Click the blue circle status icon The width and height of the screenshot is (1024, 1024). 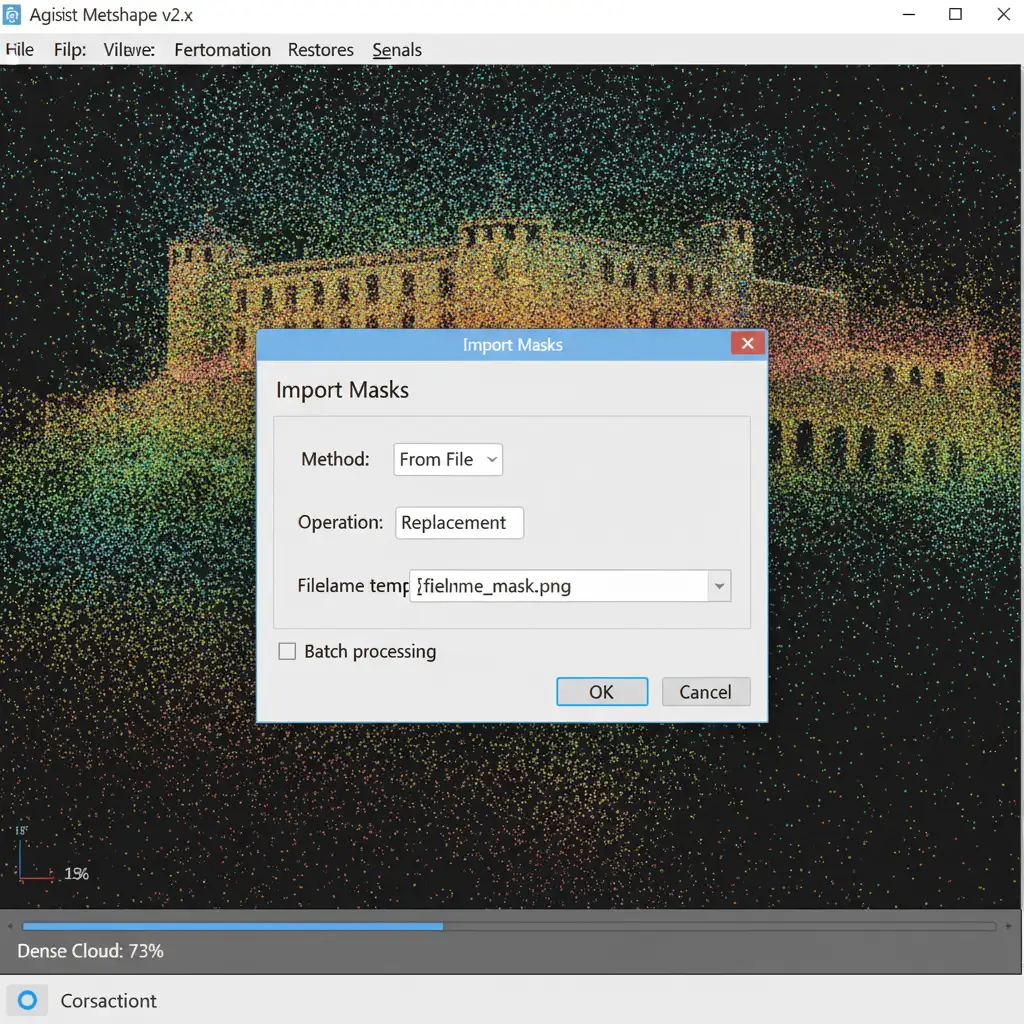click(27, 1000)
